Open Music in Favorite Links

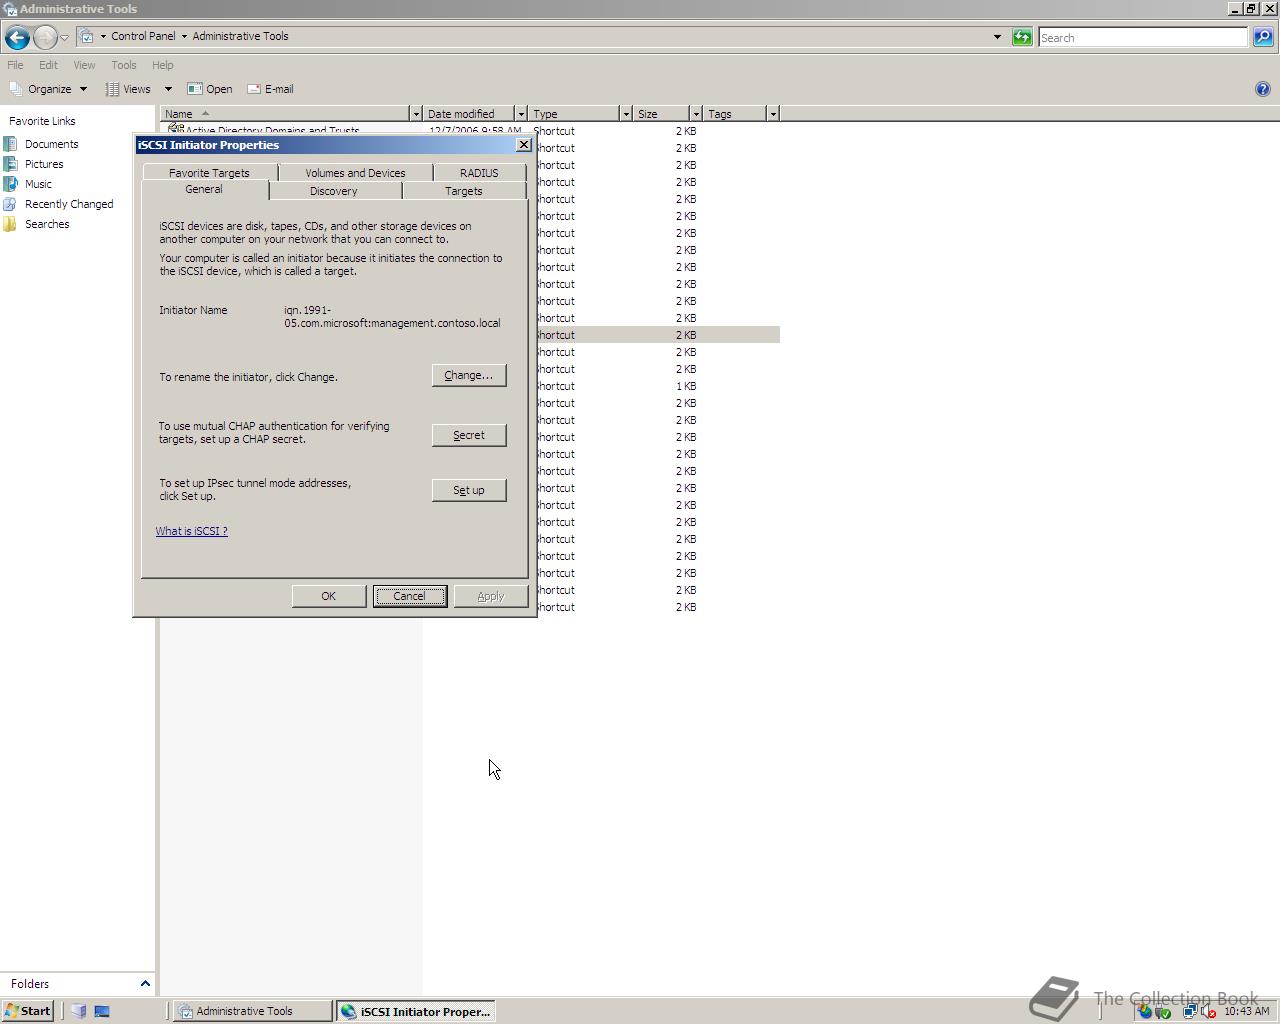click(x=28, y=184)
